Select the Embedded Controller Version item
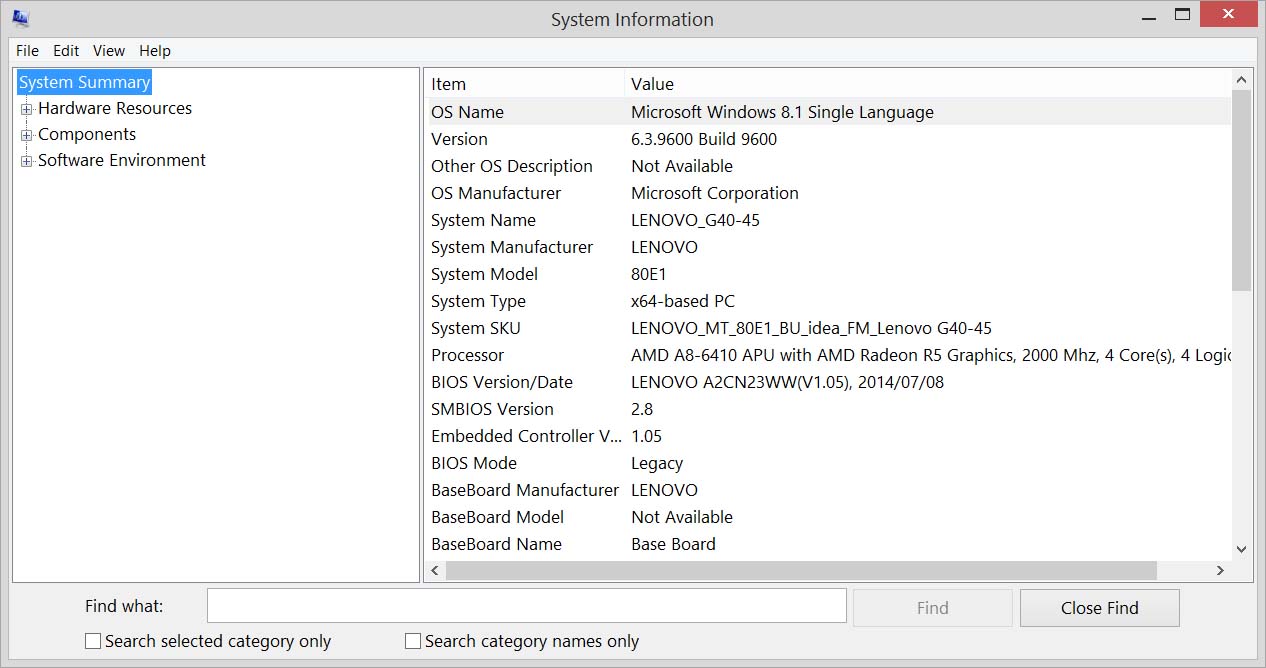The width and height of the screenshot is (1266, 668). click(x=526, y=436)
